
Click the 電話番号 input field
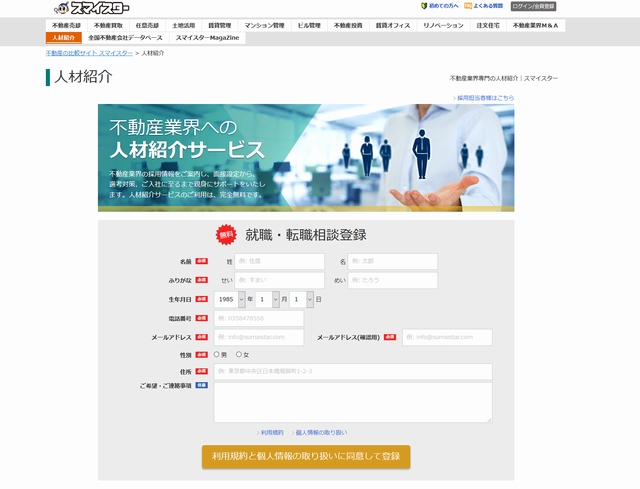(x=258, y=318)
